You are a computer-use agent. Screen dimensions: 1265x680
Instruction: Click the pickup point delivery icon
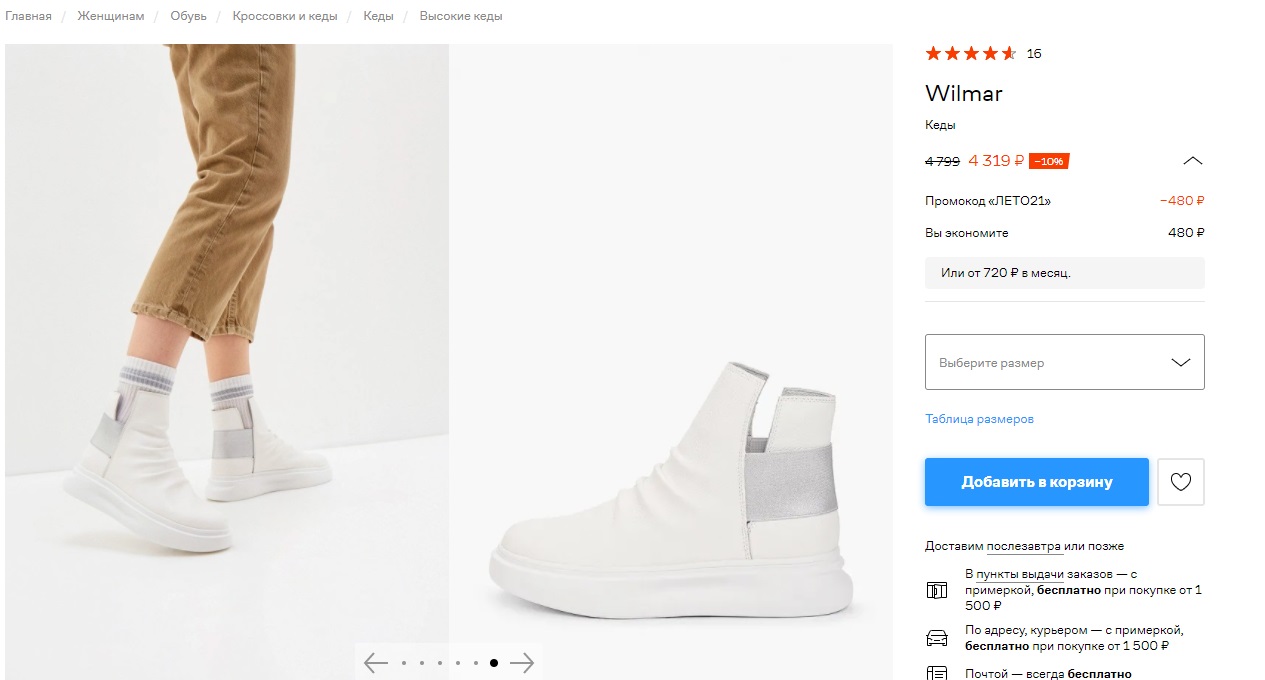point(937,590)
